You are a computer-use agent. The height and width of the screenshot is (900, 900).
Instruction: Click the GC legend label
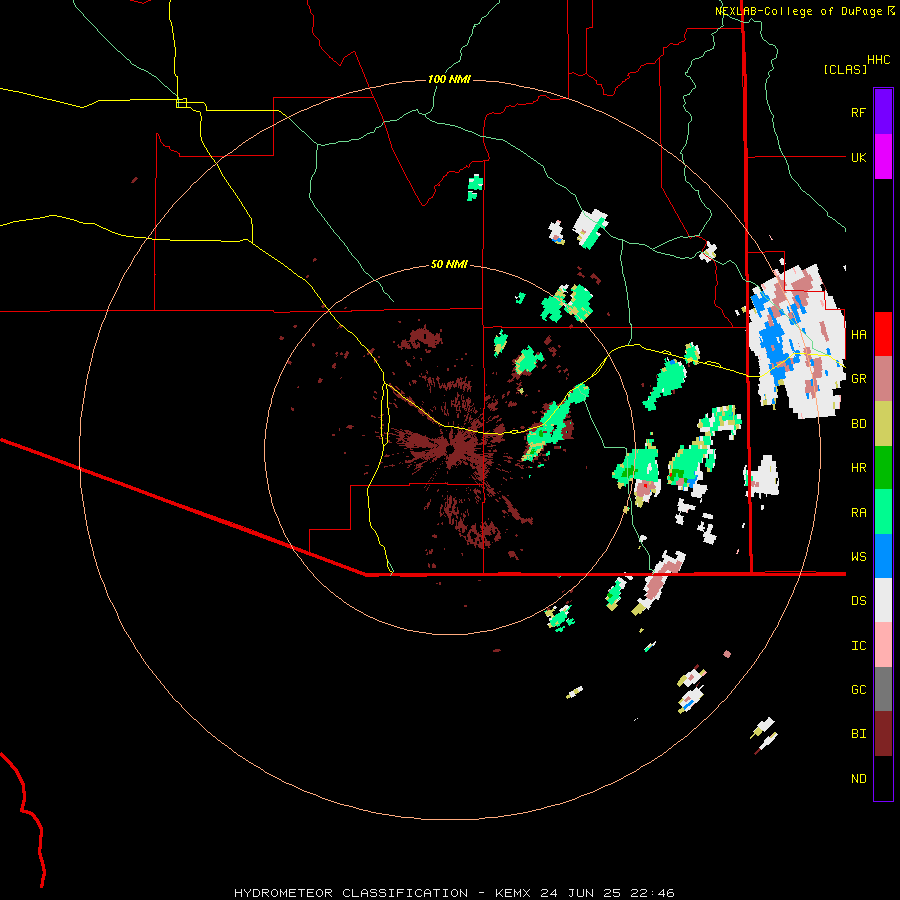coord(858,689)
